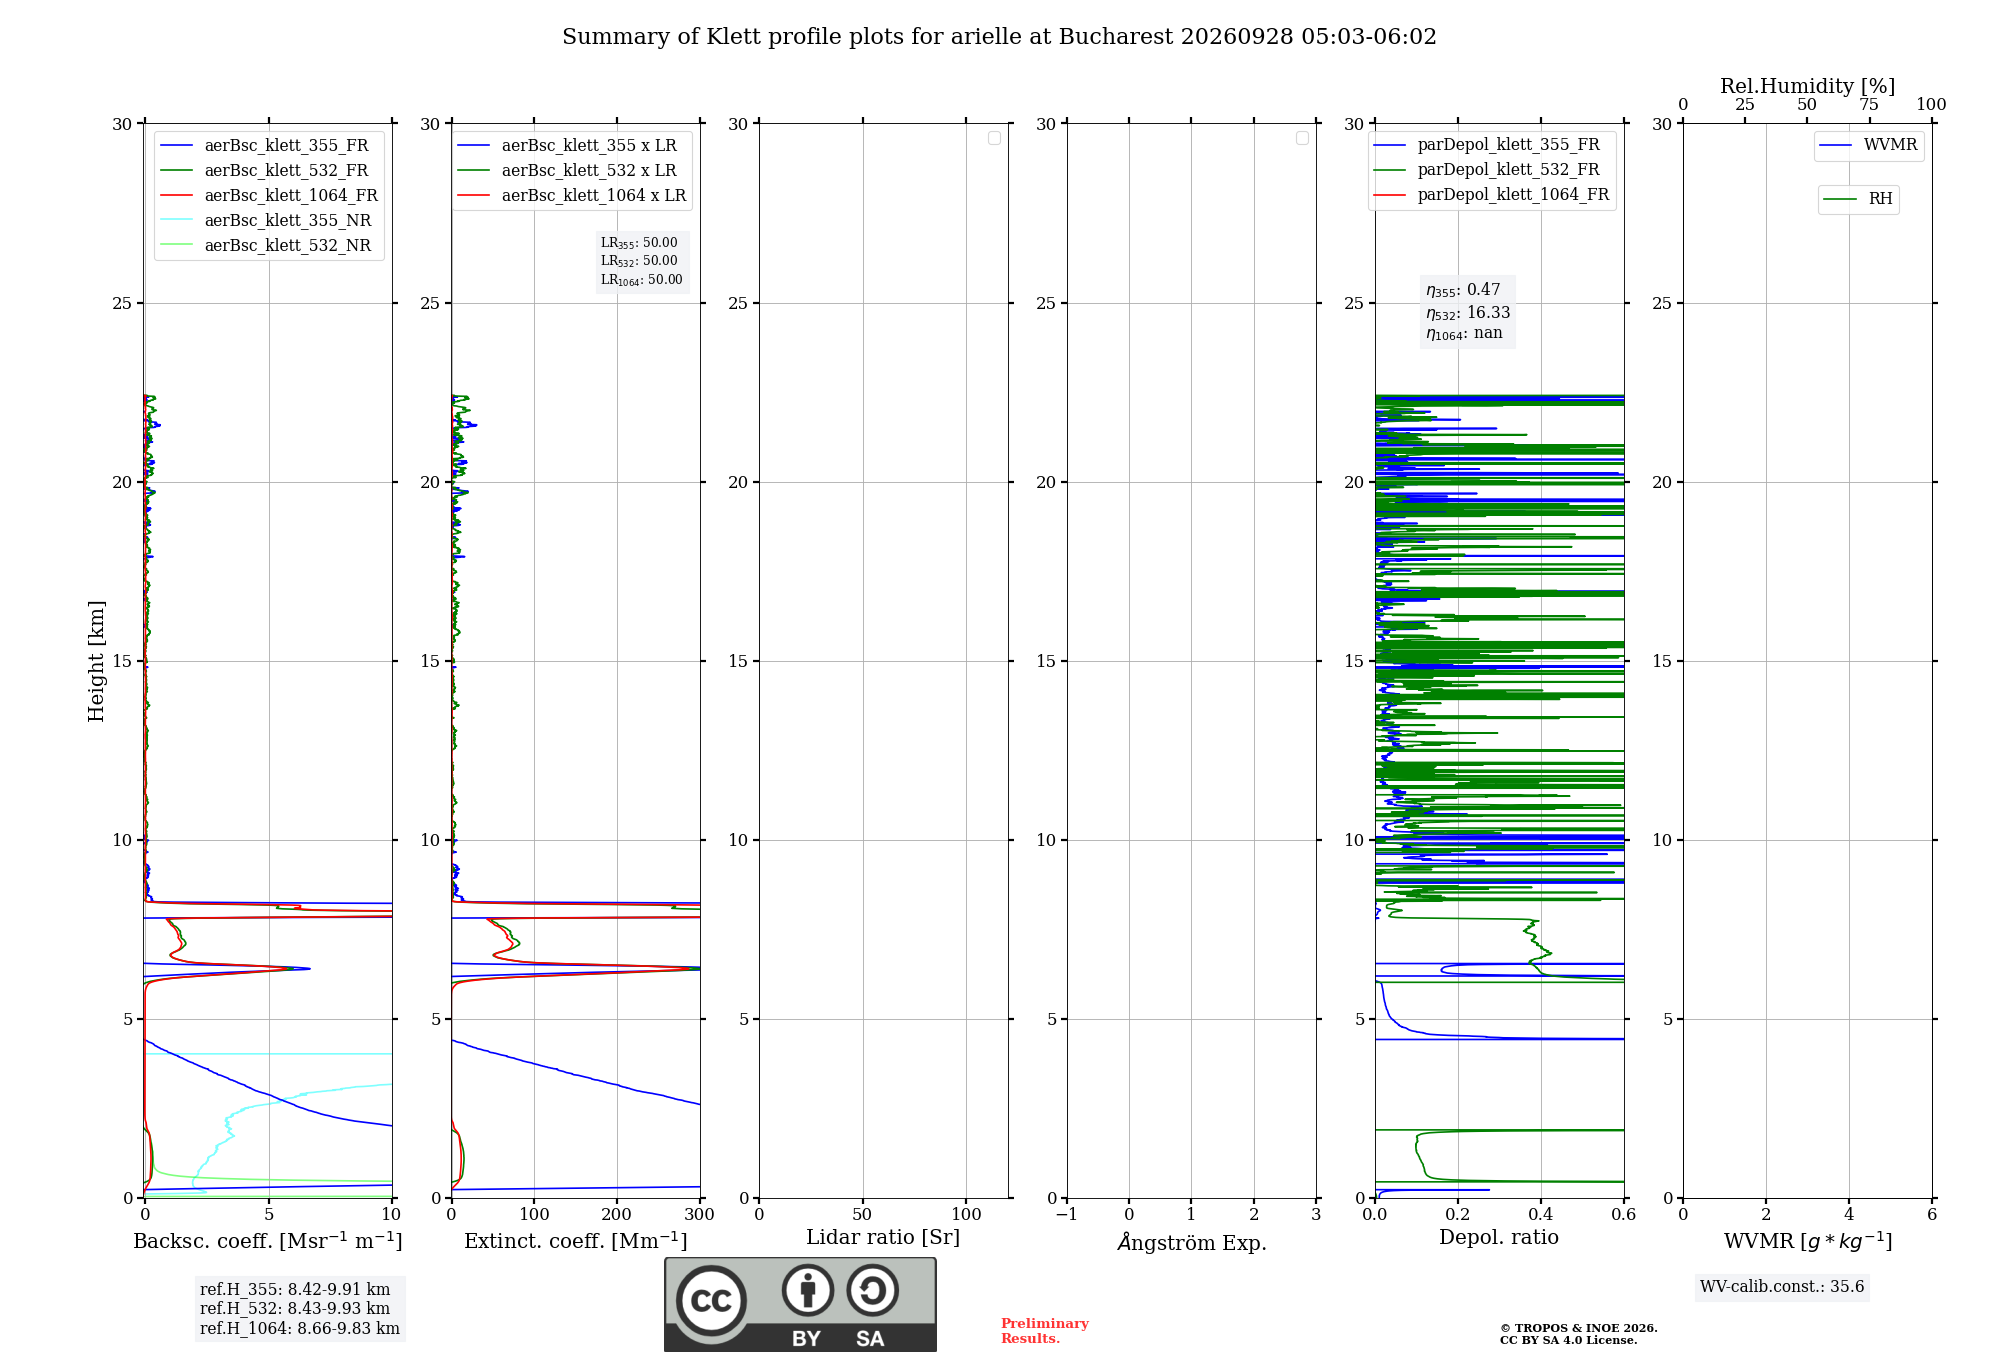Click the ref.H_532: 8.43-9.93 km text
Image resolution: width=2000 pixels, height=1360 pixels.
[x=295, y=1309]
